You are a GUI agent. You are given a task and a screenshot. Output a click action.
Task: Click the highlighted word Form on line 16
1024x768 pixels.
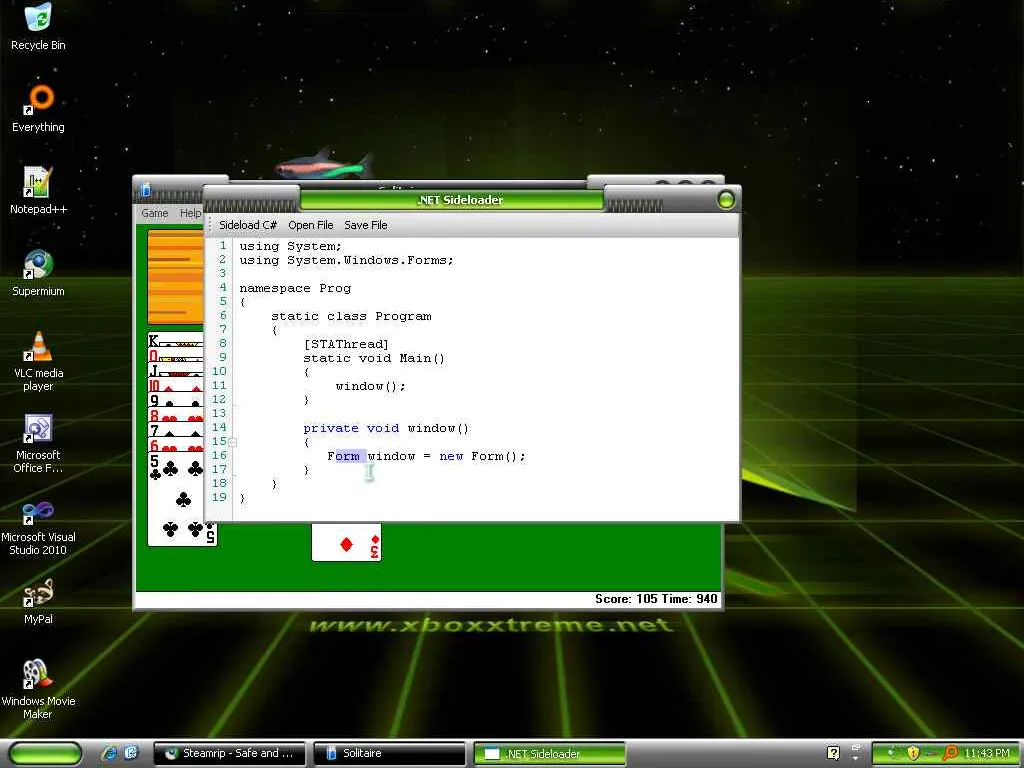tap(344, 456)
